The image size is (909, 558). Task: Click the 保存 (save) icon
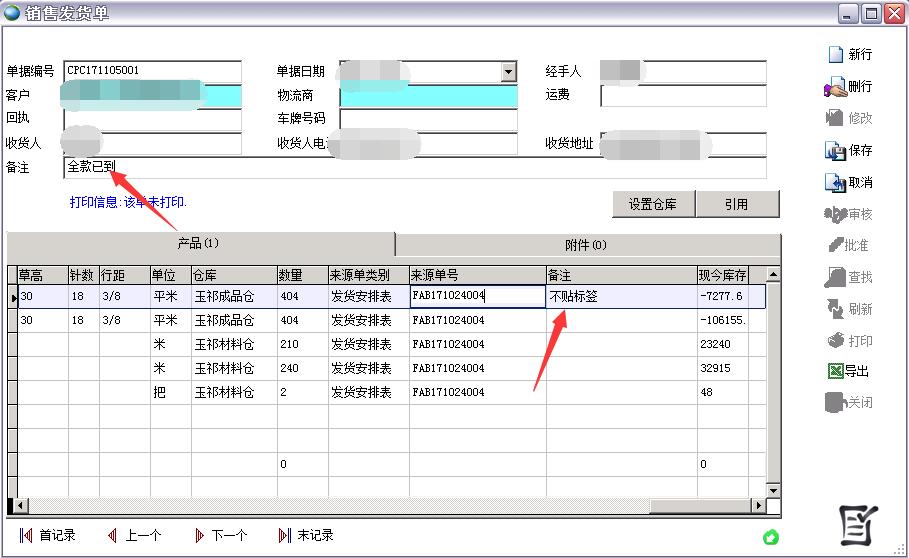pyautogui.click(x=835, y=151)
